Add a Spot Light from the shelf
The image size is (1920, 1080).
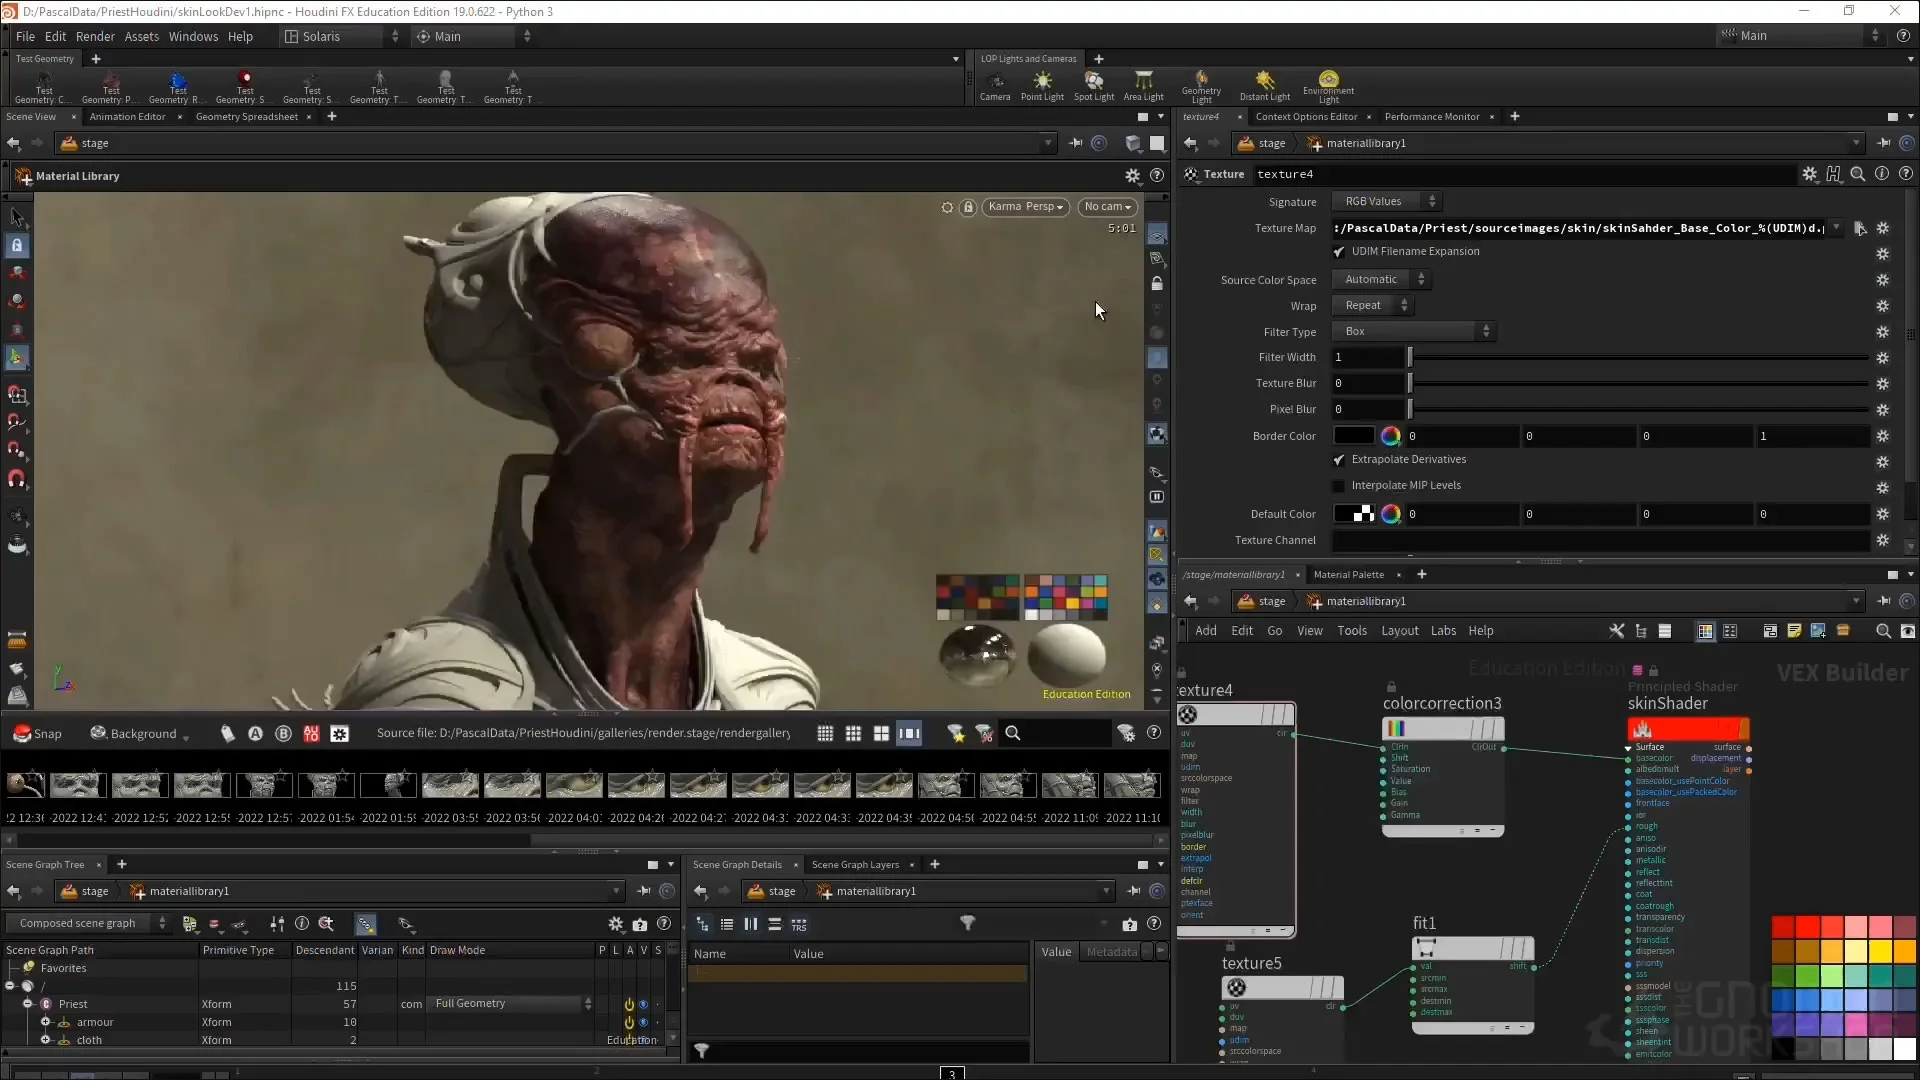pyautogui.click(x=1094, y=86)
